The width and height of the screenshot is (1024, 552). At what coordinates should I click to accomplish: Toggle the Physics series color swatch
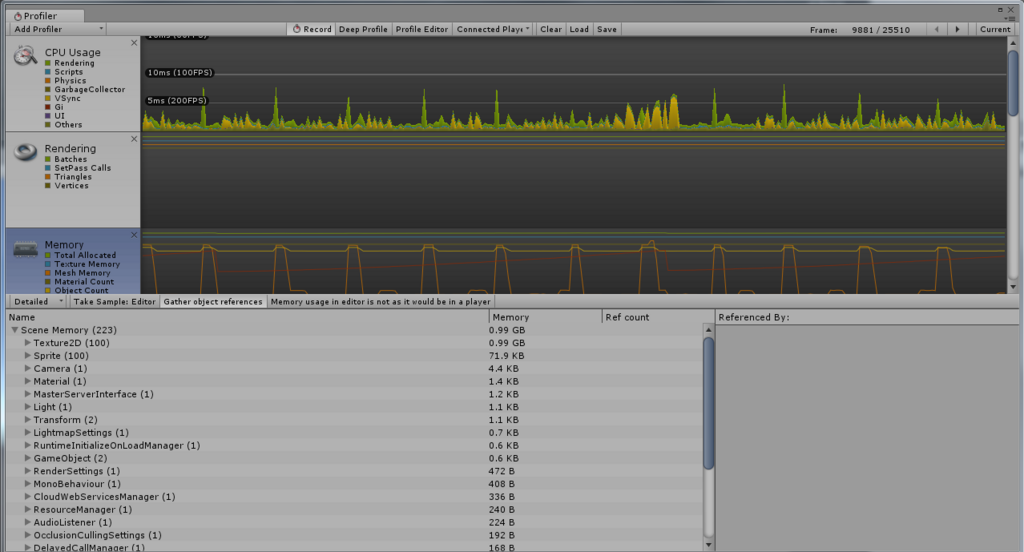(x=48, y=81)
